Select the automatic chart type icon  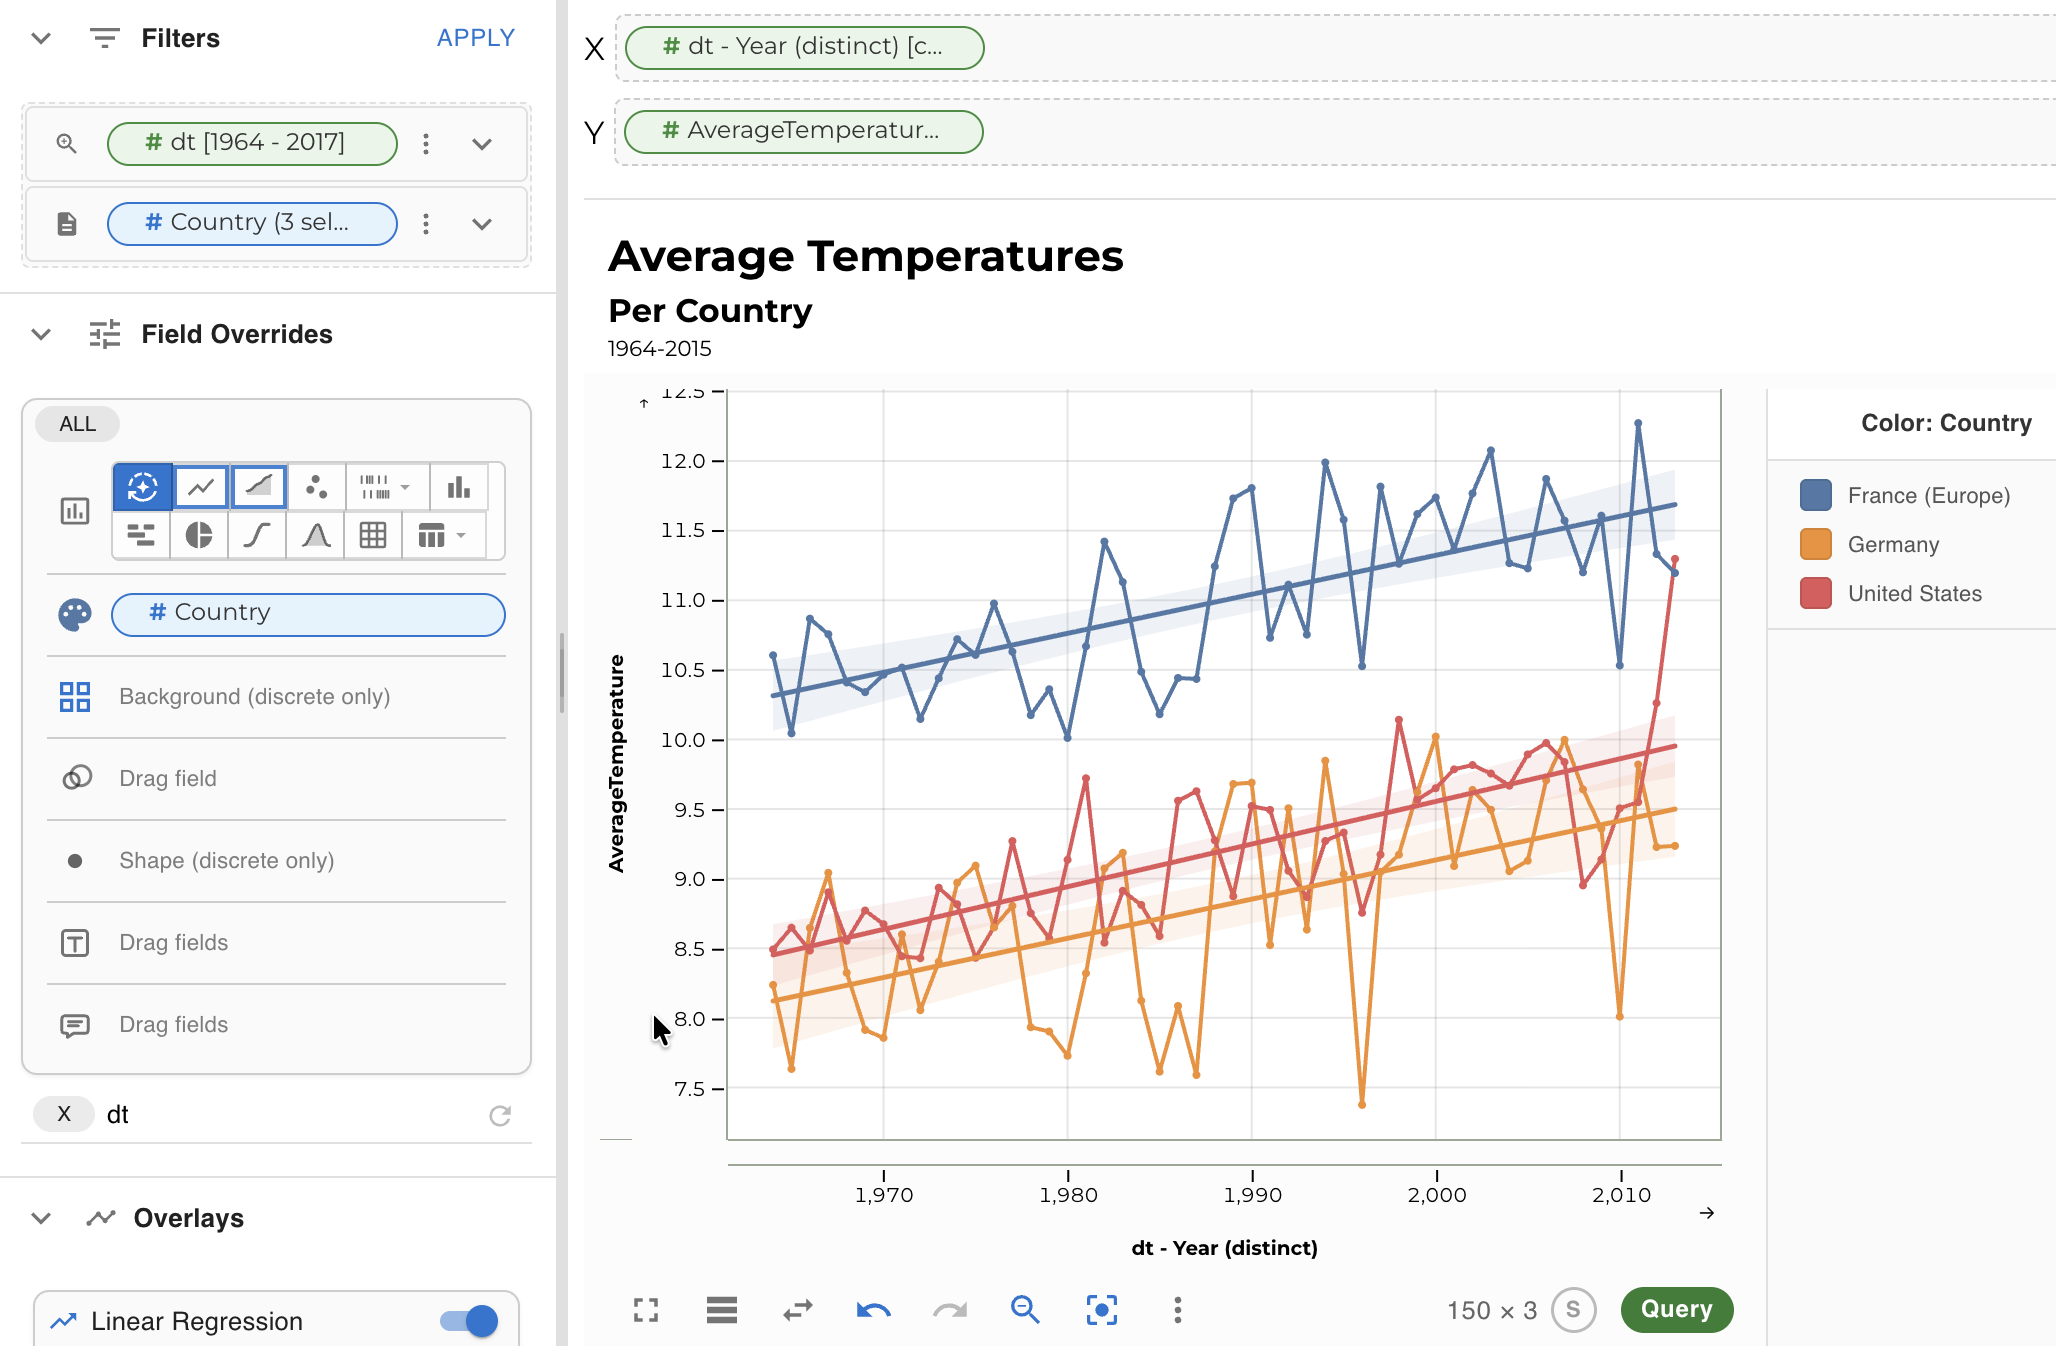[143, 487]
